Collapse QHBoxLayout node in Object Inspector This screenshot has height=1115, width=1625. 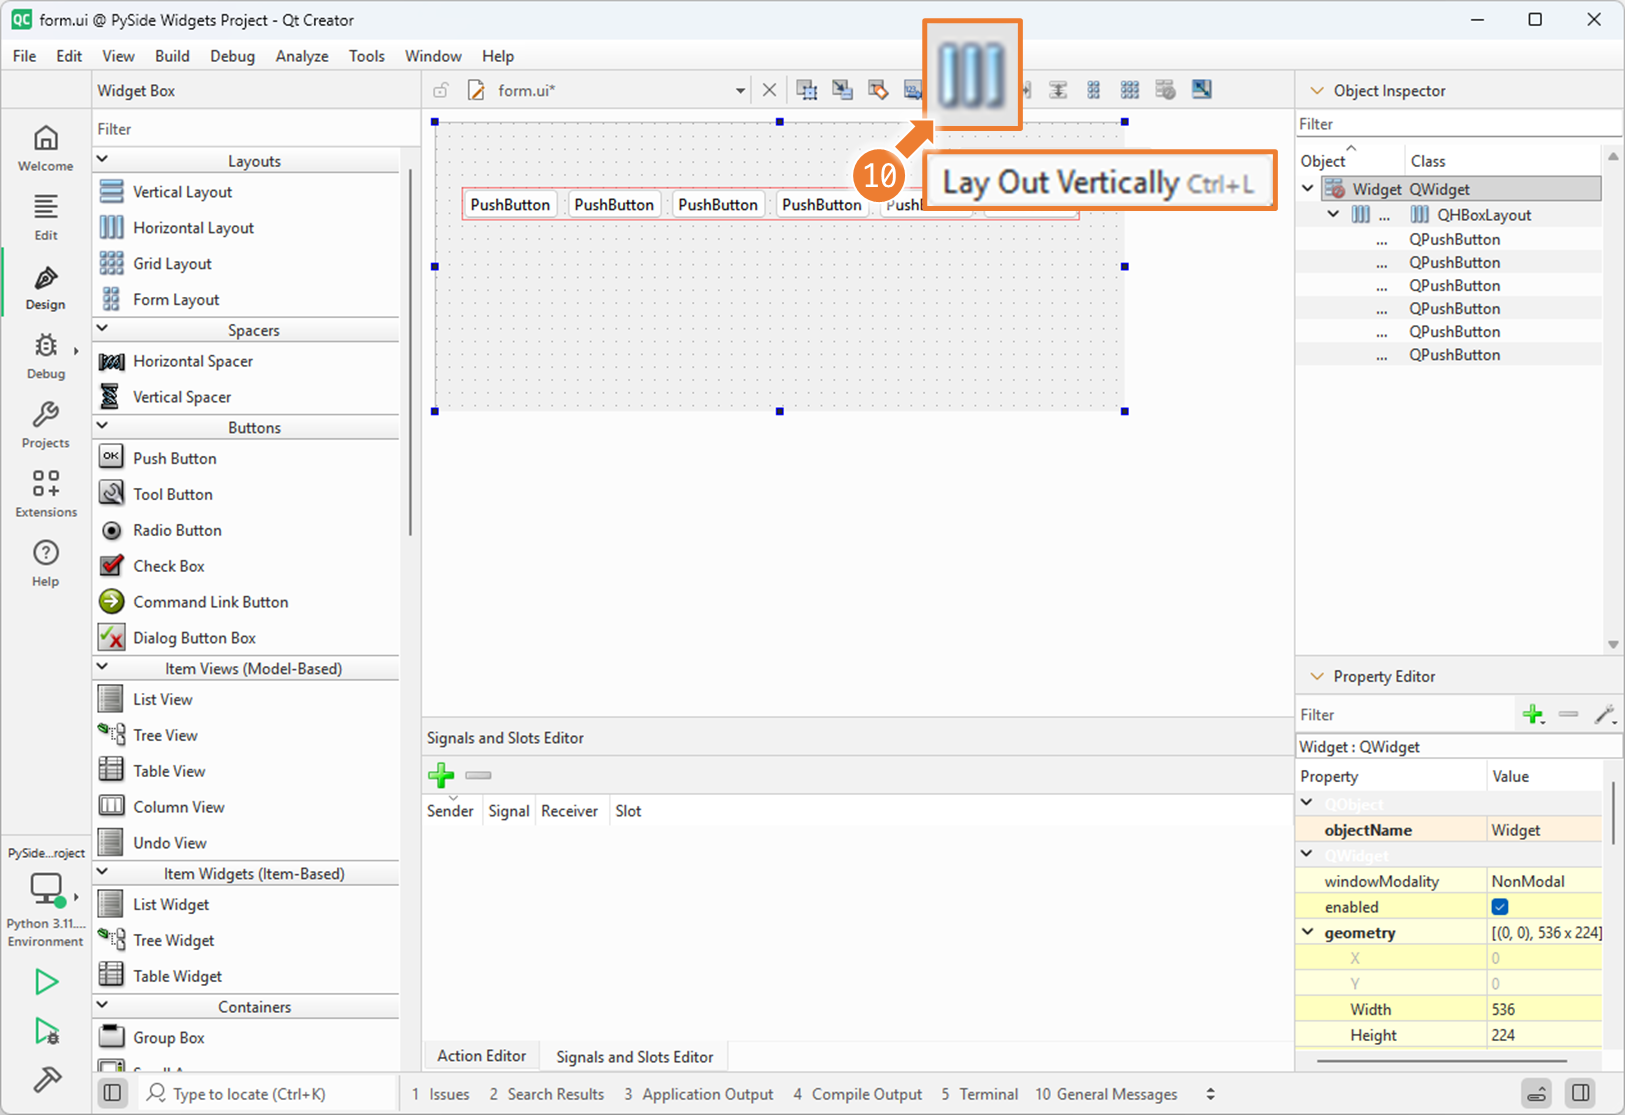click(1334, 215)
